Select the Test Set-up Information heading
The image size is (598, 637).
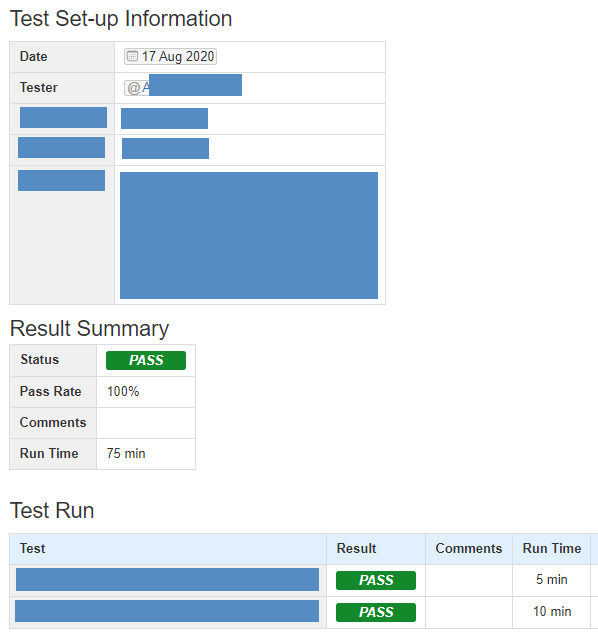click(x=121, y=19)
